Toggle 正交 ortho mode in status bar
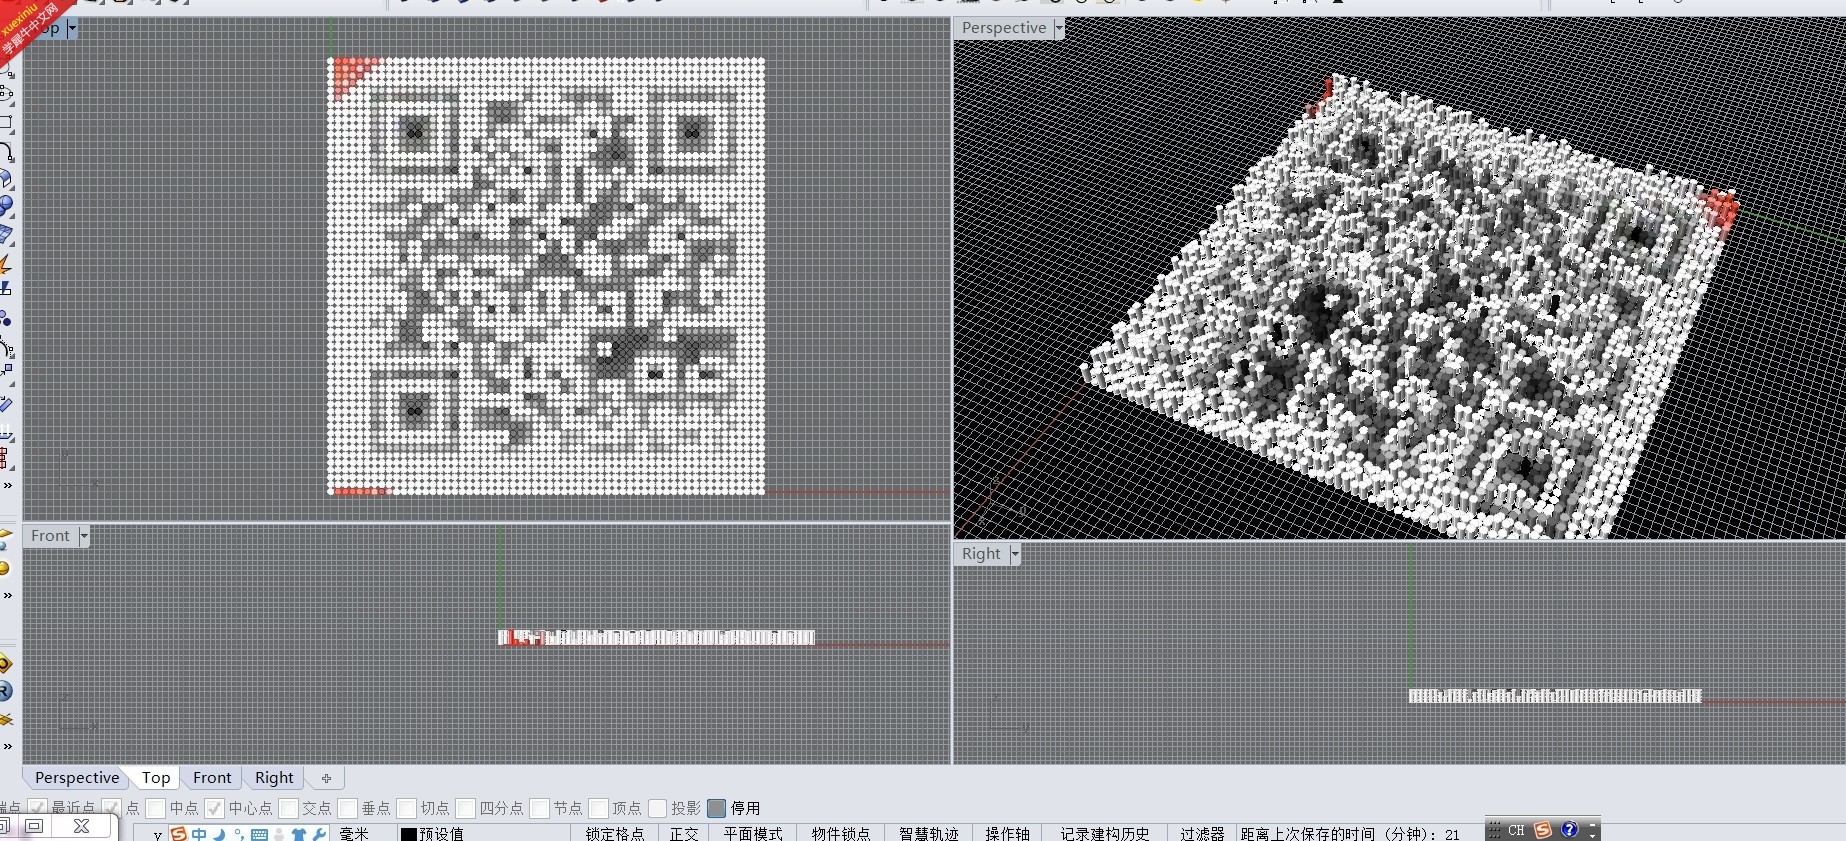The height and width of the screenshot is (841, 1846). [684, 834]
